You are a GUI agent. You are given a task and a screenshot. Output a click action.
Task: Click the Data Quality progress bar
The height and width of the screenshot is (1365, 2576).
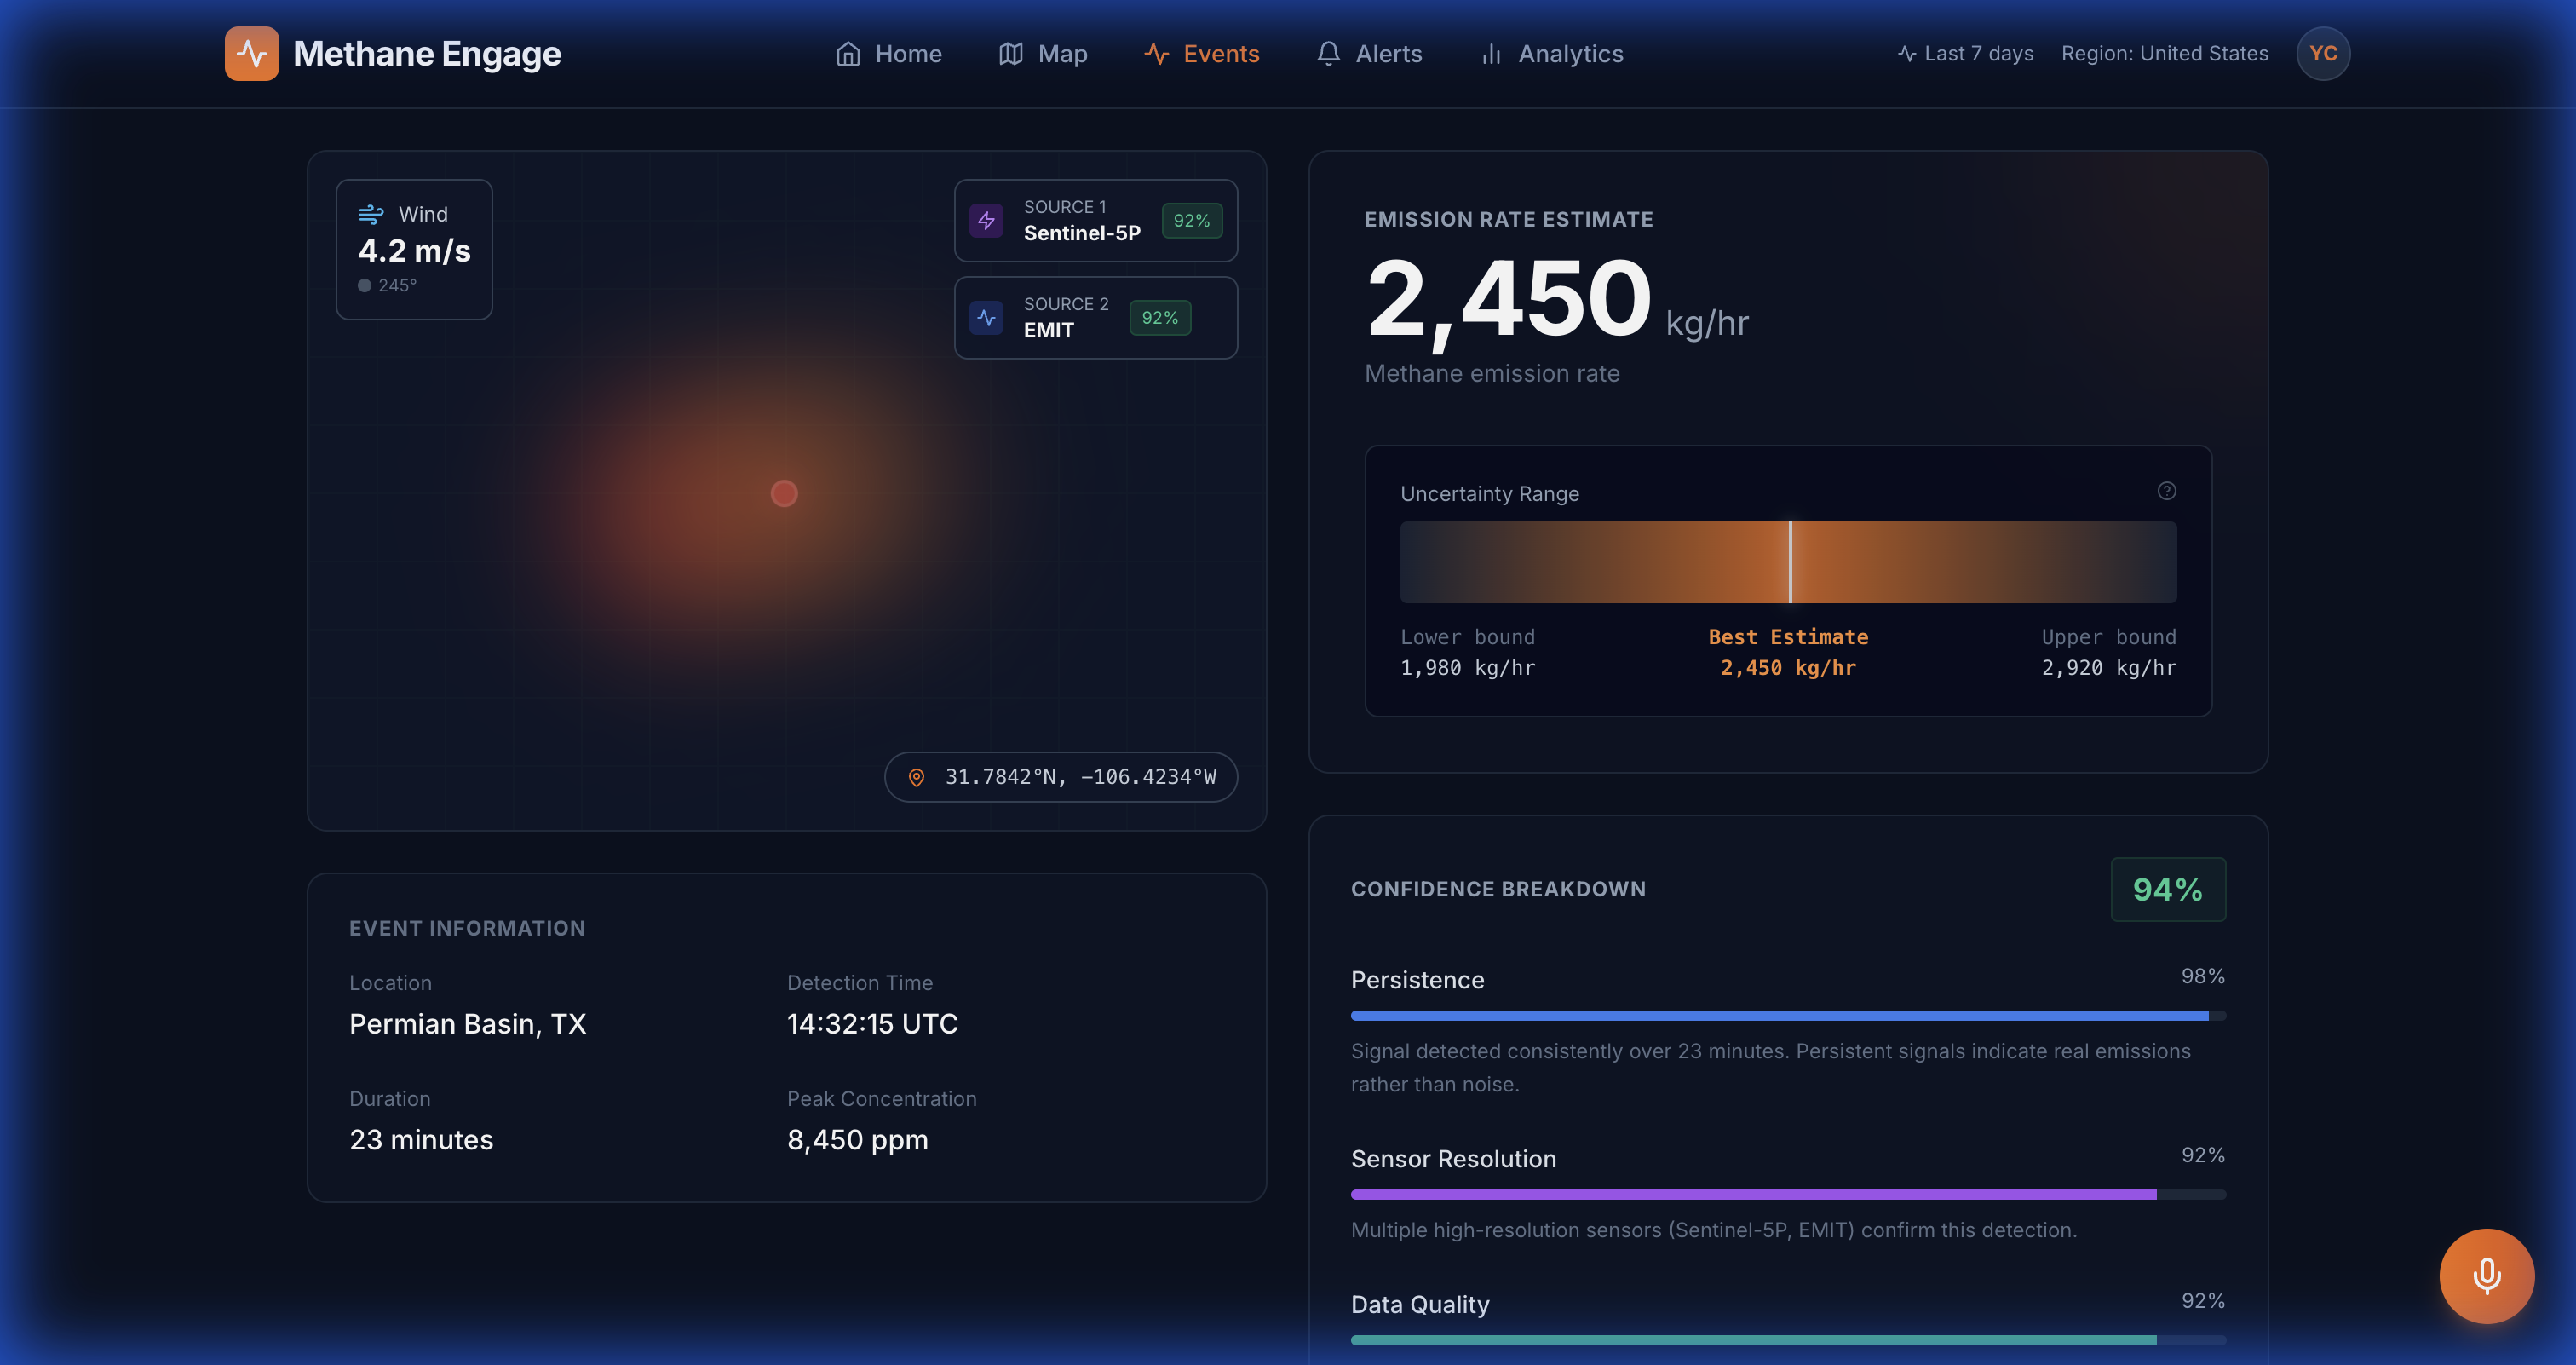[1787, 1339]
